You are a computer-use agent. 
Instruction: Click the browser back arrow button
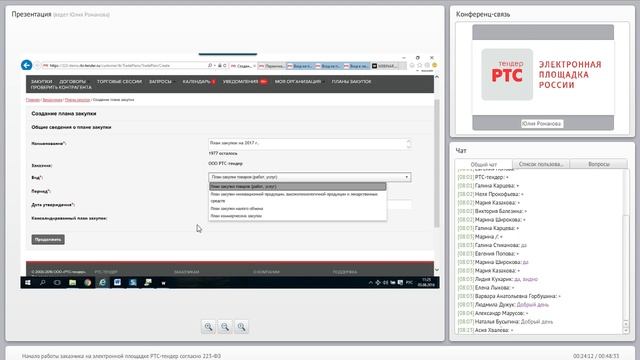pyautogui.click(x=27, y=65)
